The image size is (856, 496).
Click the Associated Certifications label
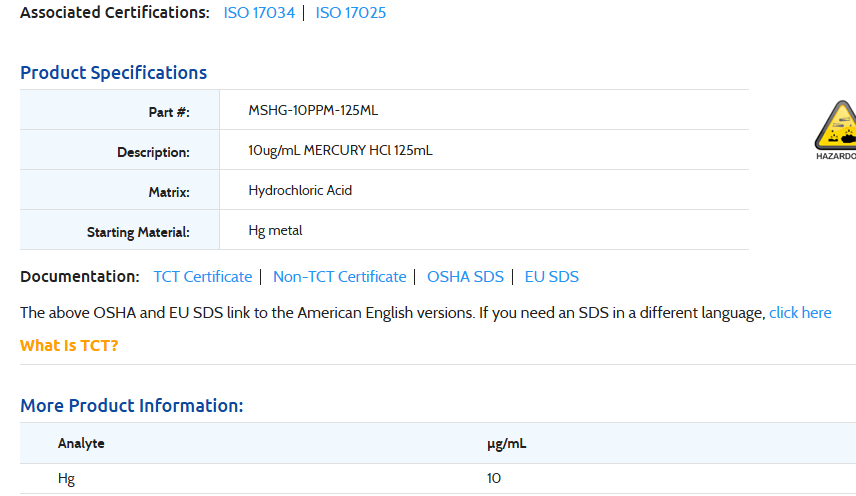(x=115, y=13)
